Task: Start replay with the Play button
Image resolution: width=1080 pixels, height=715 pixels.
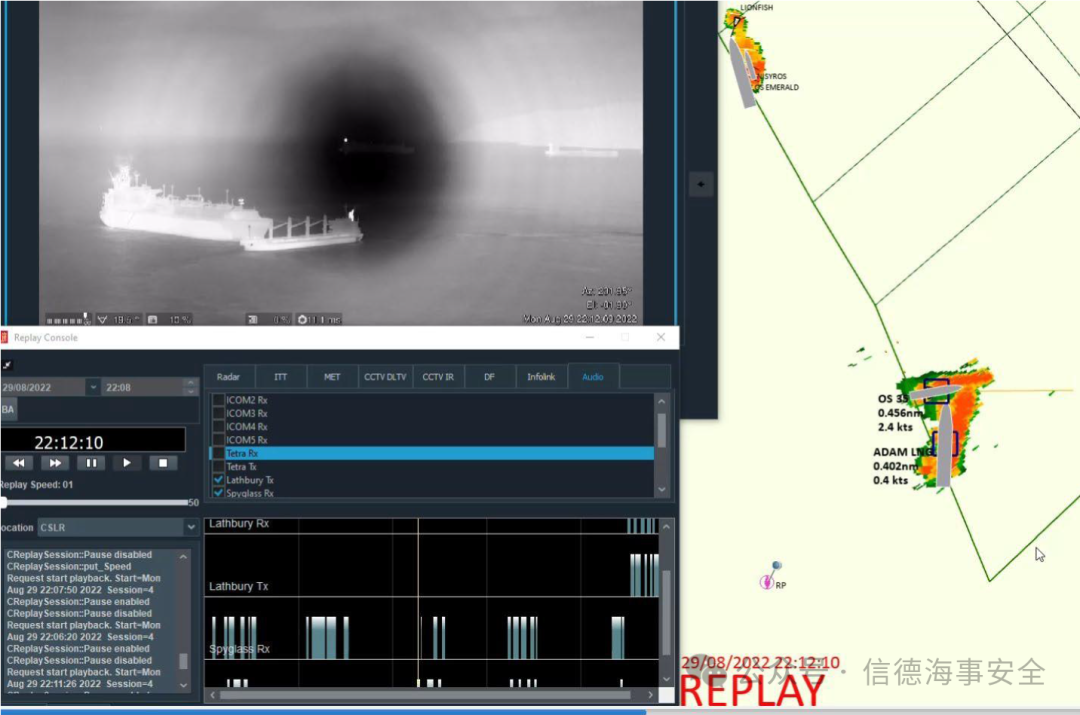Action: tap(127, 463)
